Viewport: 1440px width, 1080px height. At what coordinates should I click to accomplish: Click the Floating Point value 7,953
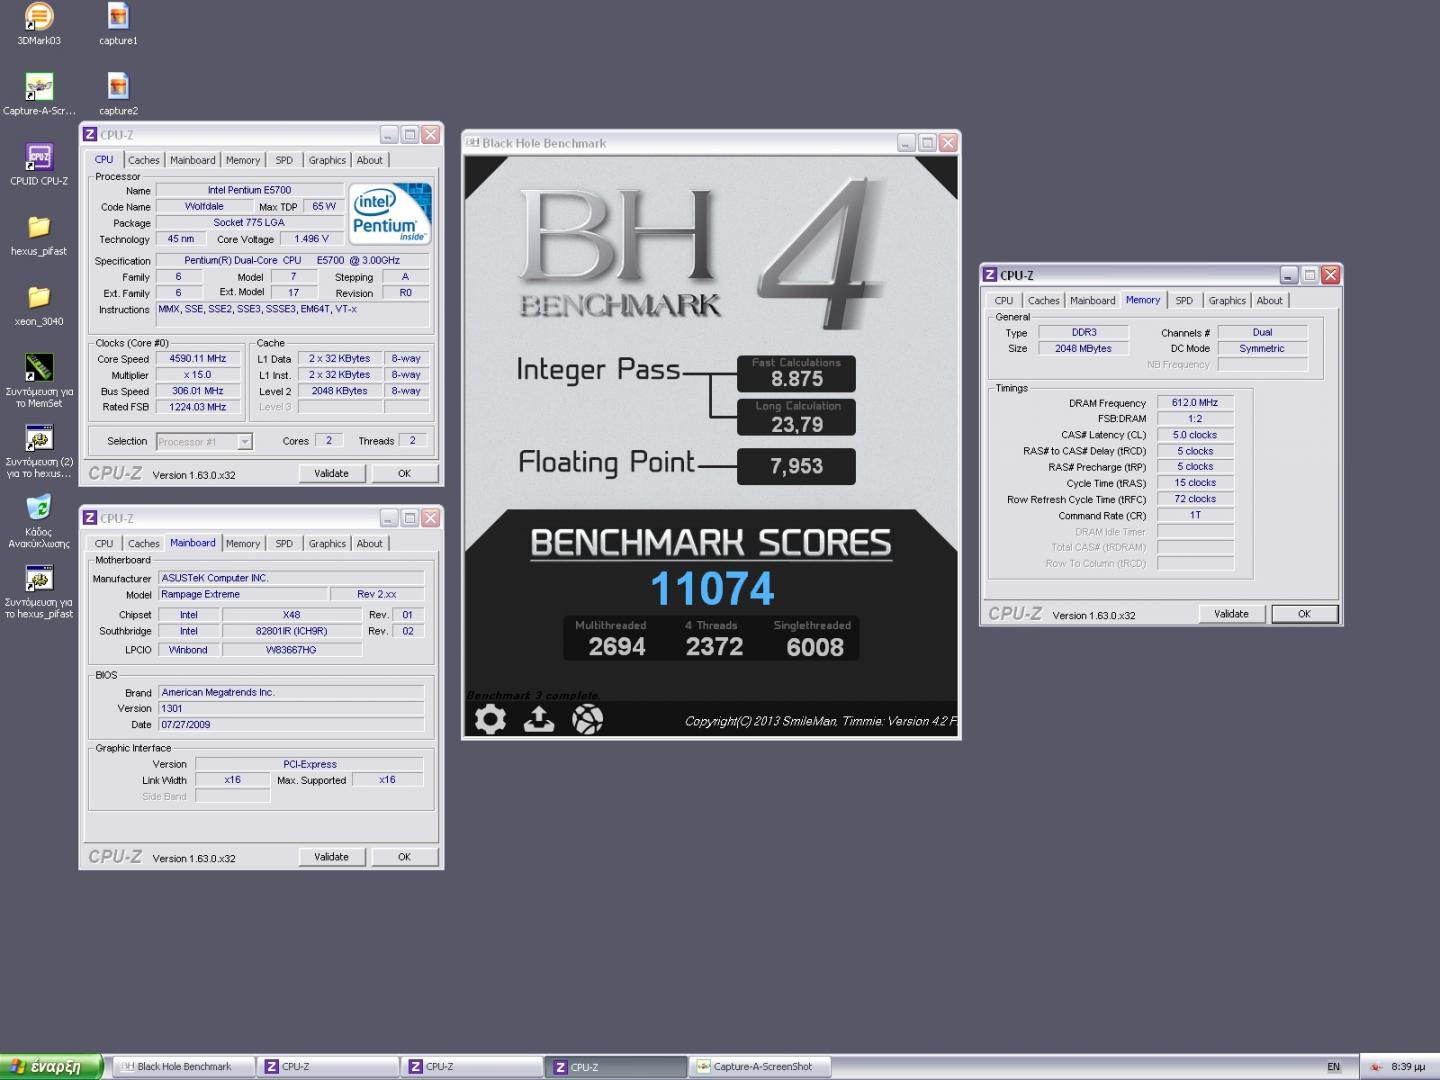click(x=796, y=466)
